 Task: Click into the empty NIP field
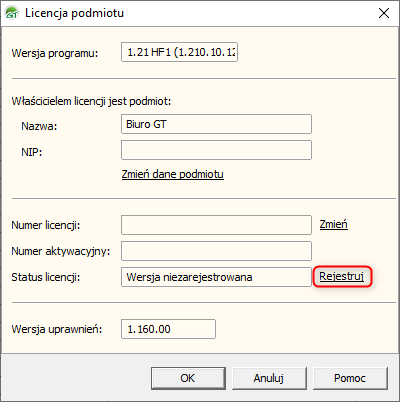pyautogui.click(x=216, y=150)
